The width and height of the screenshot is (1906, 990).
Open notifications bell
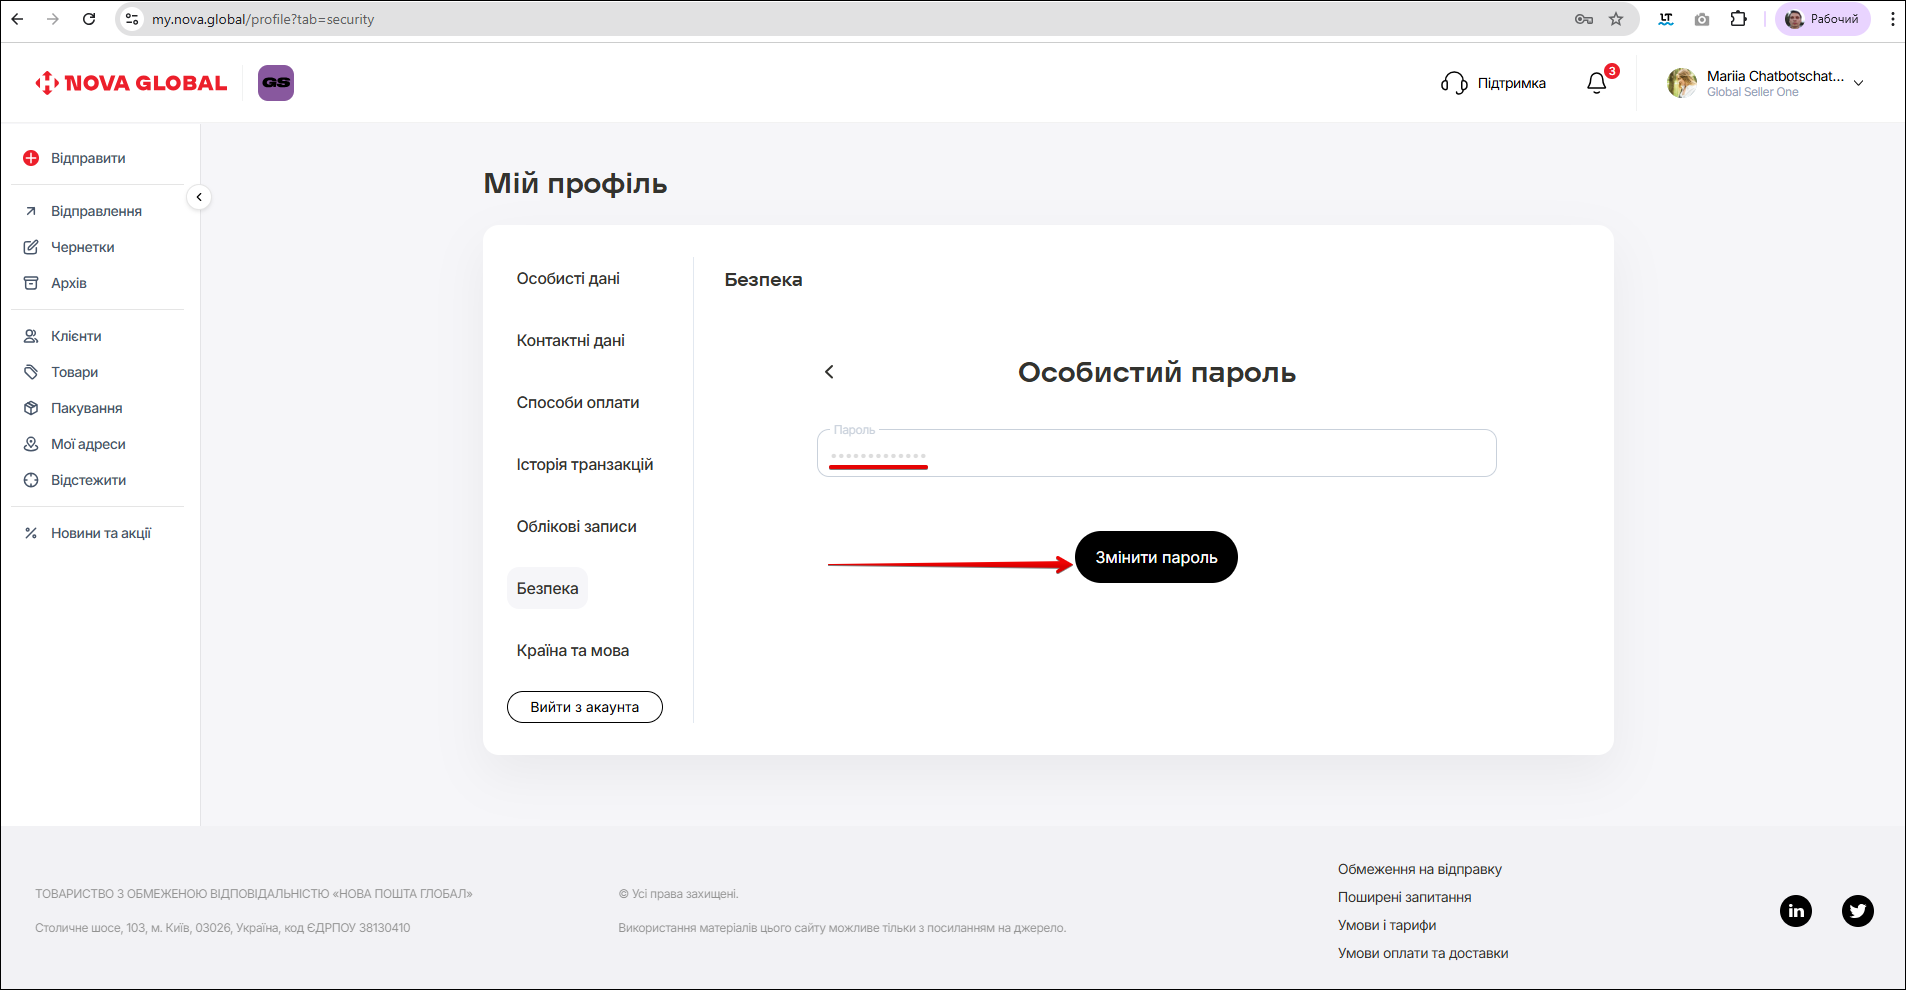pyautogui.click(x=1597, y=83)
